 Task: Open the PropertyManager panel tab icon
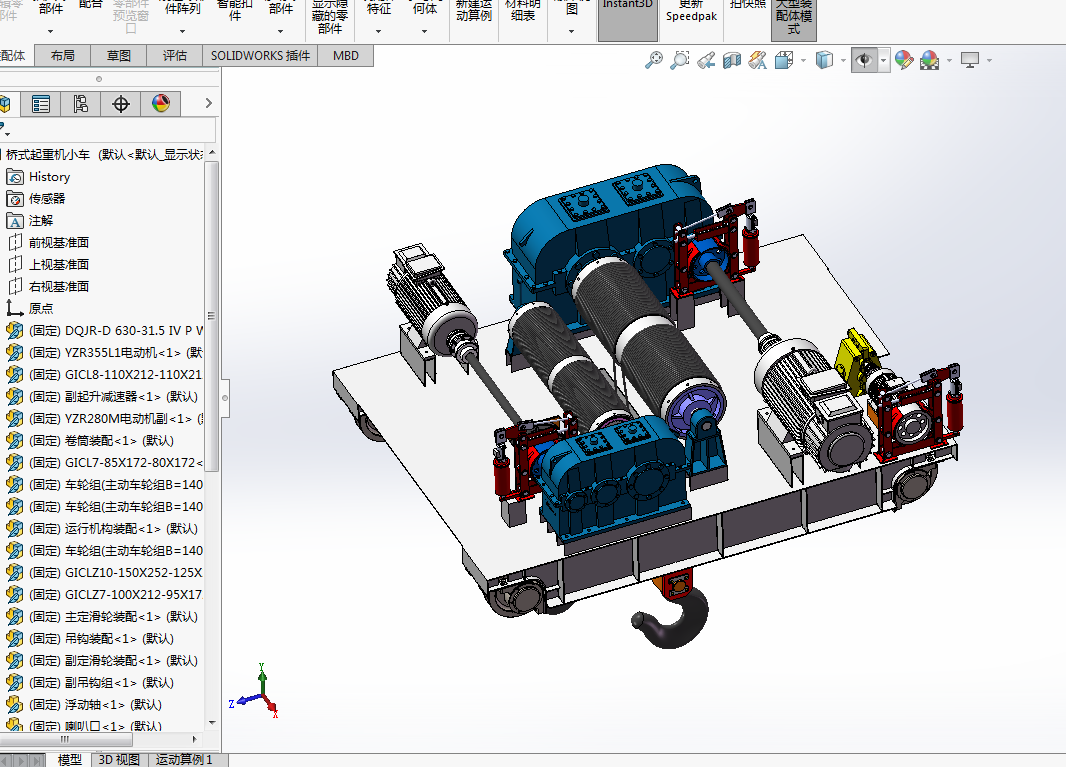tap(41, 103)
